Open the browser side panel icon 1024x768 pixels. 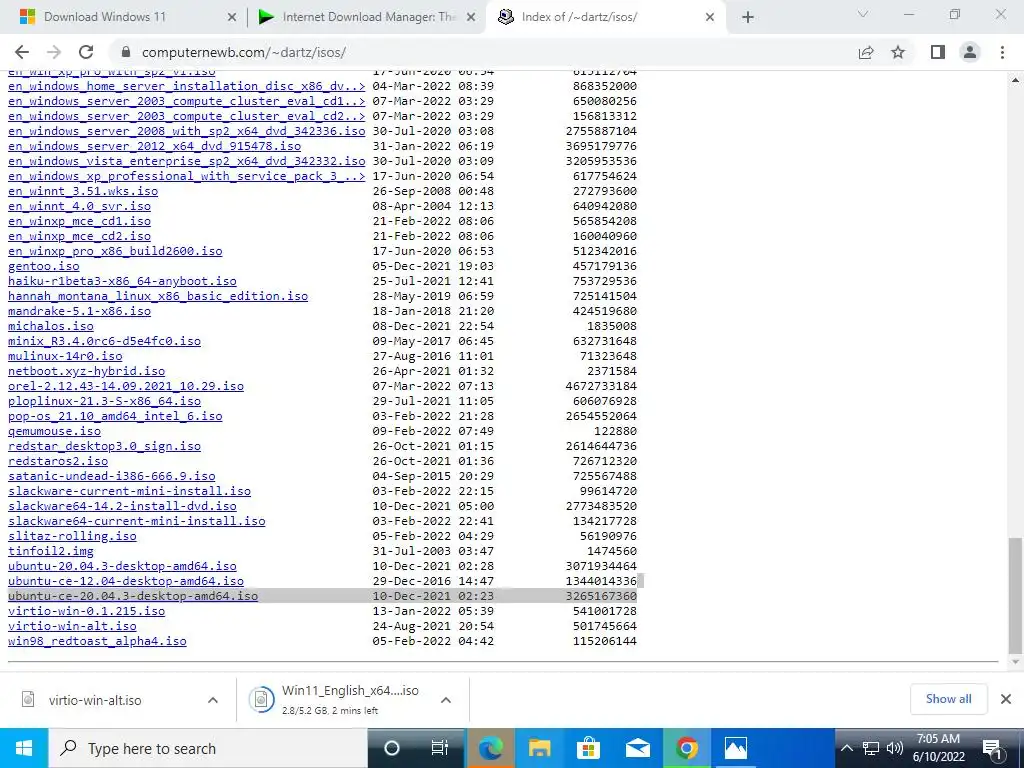click(x=938, y=52)
